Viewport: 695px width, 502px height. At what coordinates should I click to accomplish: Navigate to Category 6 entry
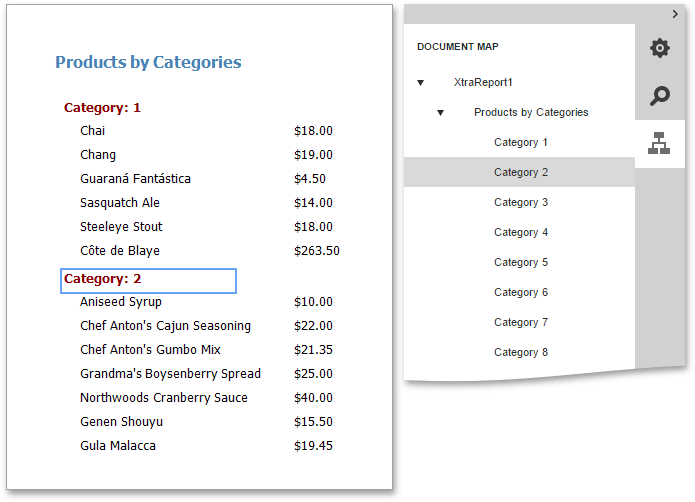pyautogui.click(x=519, y=292)
